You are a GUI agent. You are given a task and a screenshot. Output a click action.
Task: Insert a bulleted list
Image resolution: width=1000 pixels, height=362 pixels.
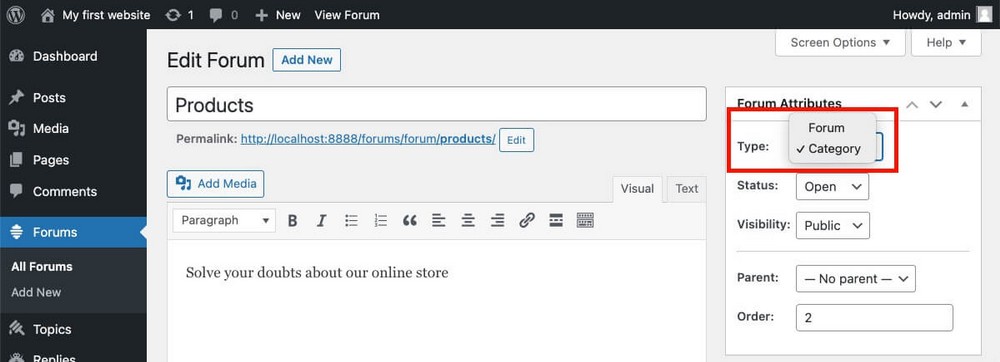pos(351,221)
